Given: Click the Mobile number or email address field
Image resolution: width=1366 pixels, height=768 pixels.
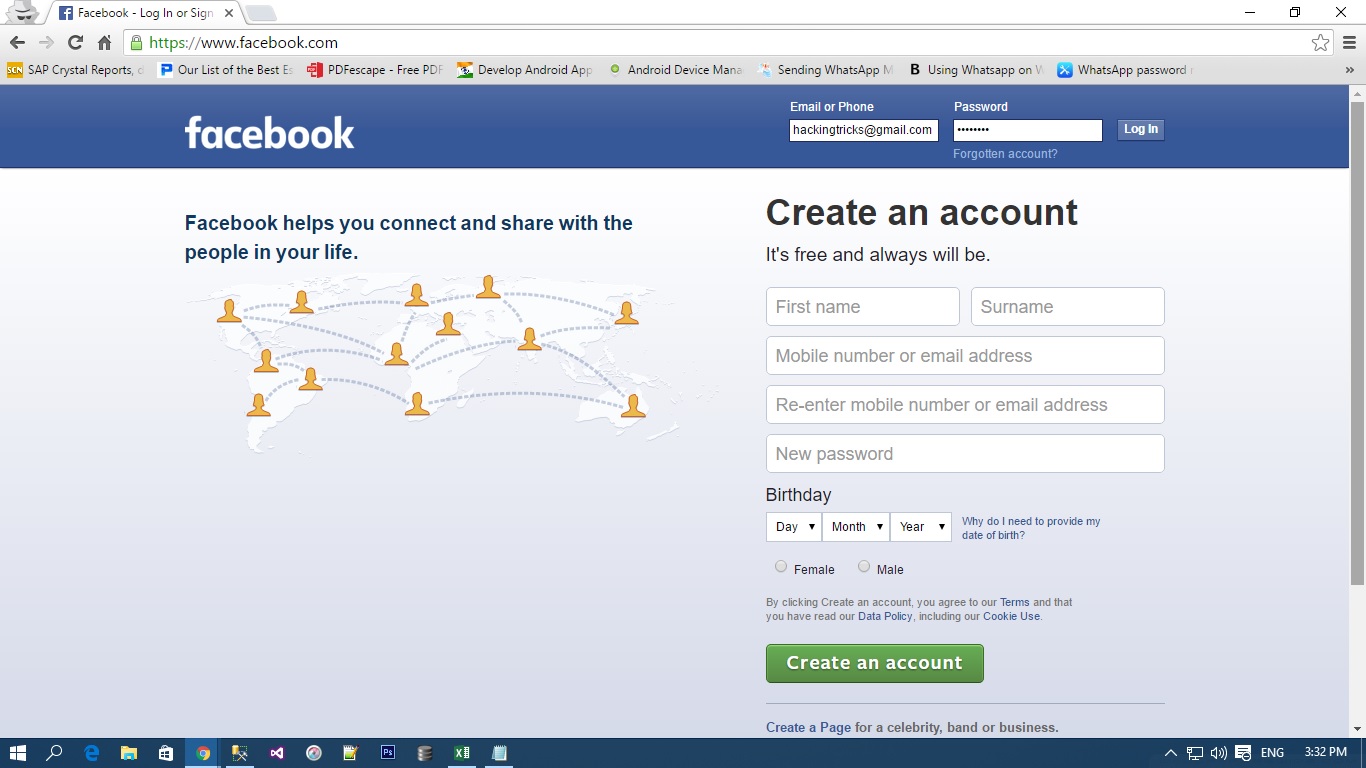Looking at the screenshot, I should coord(965,356).
